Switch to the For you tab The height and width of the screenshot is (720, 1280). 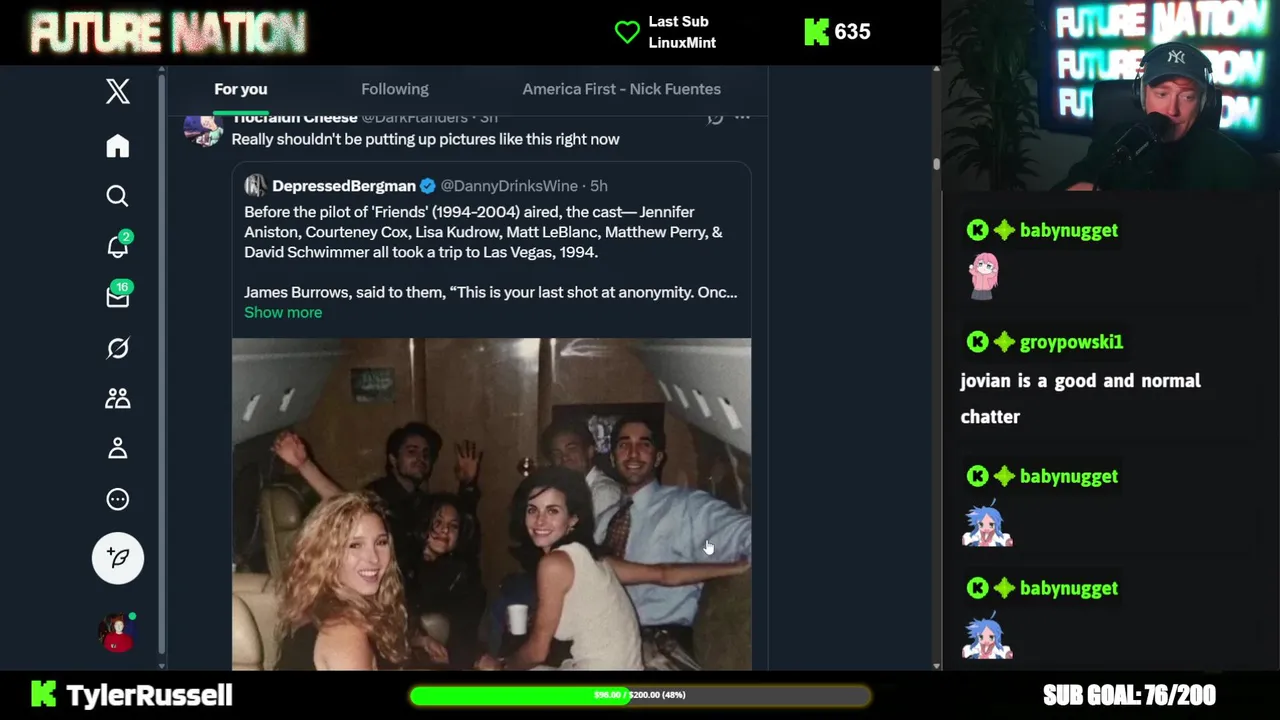tap(240, 89)
